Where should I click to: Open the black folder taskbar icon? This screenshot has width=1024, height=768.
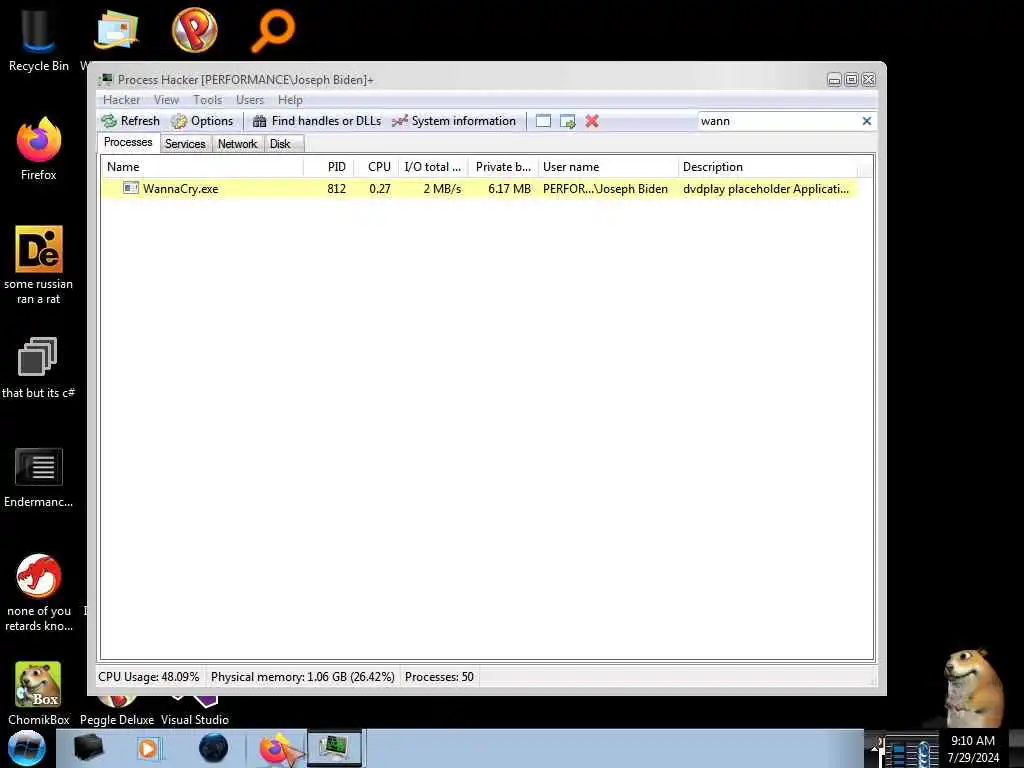click(x=89, y=748)
